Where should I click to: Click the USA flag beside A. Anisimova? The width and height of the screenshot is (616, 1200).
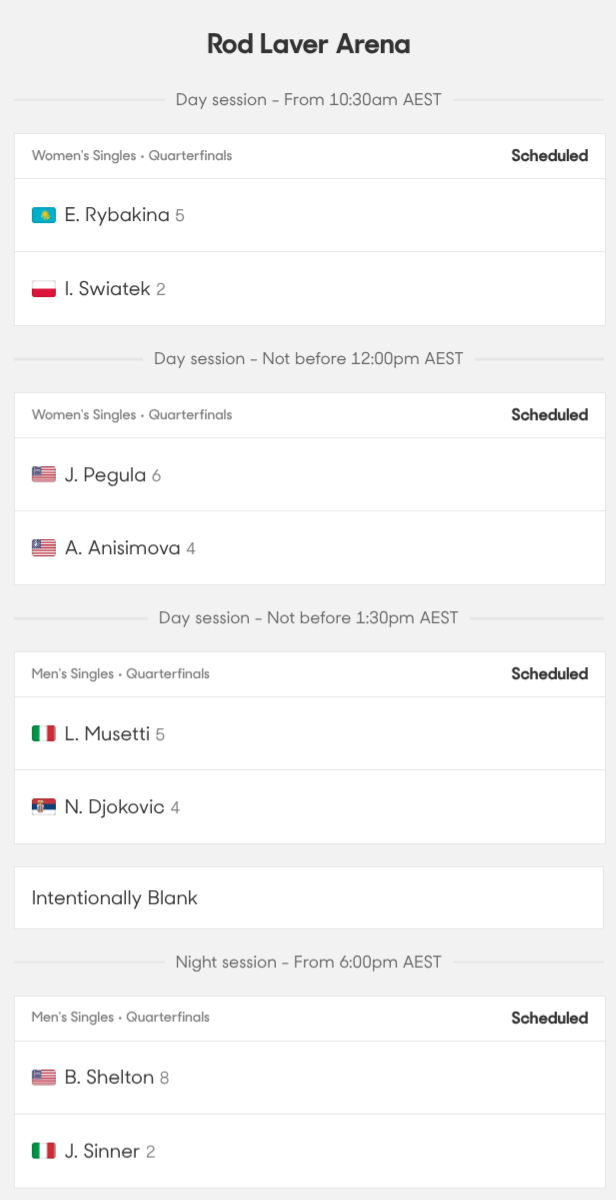pos(42,547)
